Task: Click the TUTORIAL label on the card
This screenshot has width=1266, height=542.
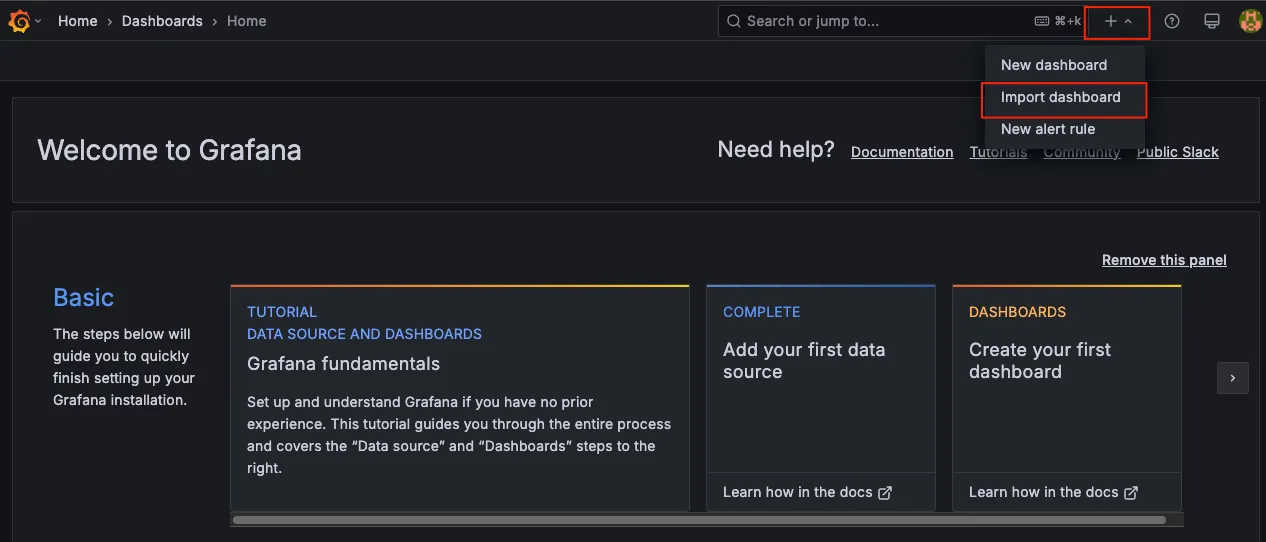Action: coord(282,312)
